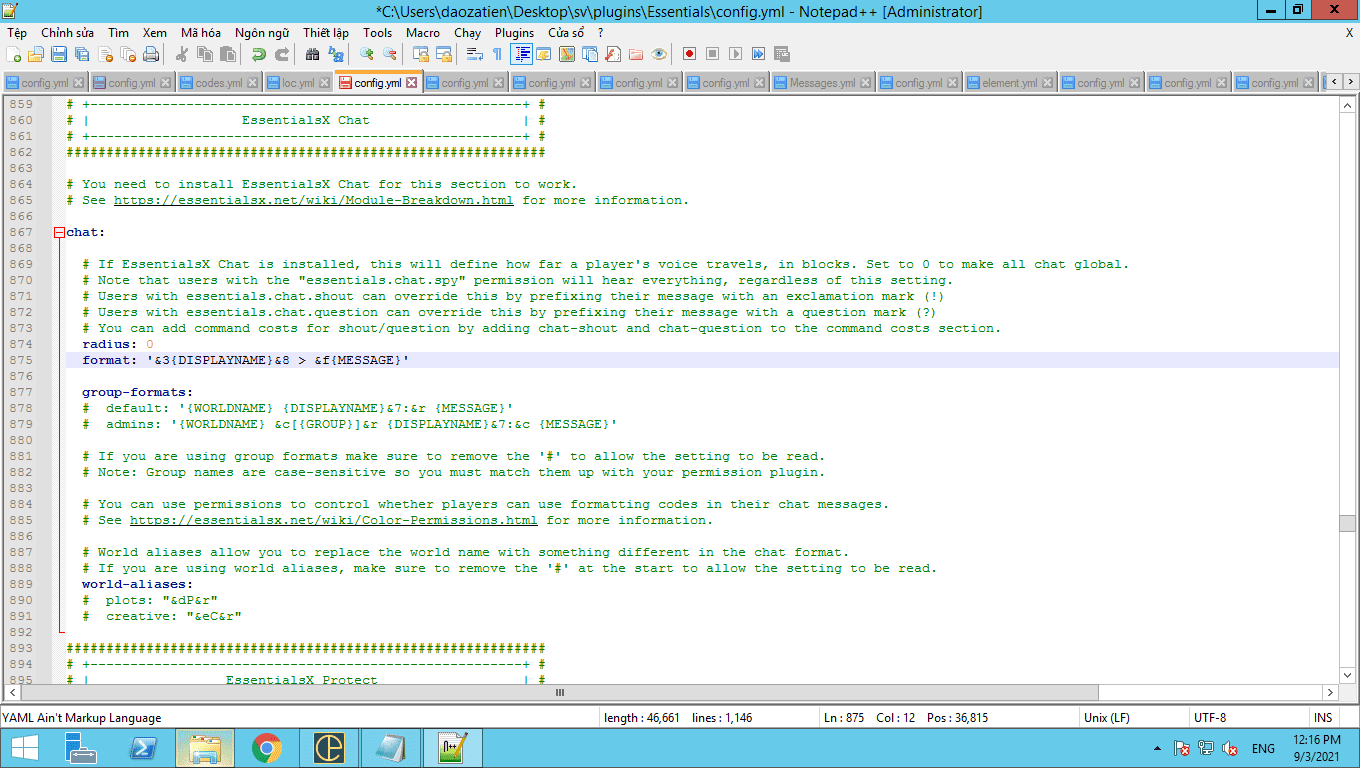The width and height of the screenshot is (1360, 768).
Task: Click the Zoom In magnifier icon
Action: coord(367,54)
